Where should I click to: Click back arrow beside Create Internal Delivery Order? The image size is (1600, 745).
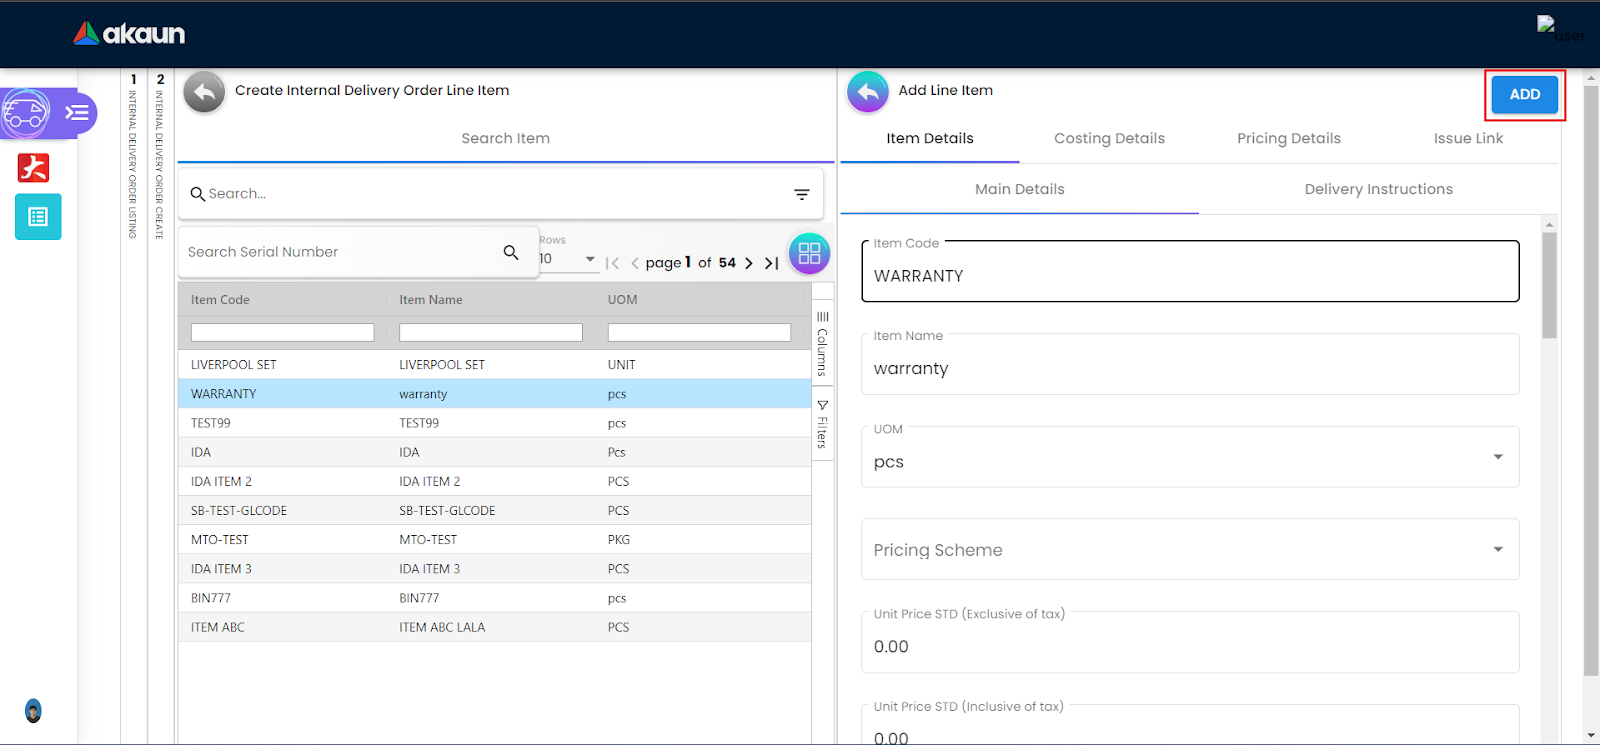pos(204,92)
